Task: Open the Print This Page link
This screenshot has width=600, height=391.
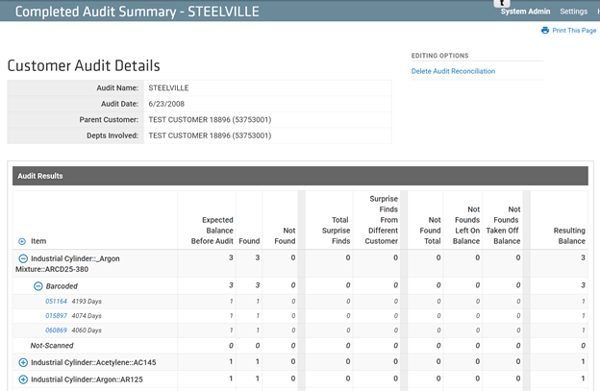Action: (x=574, y=30)
